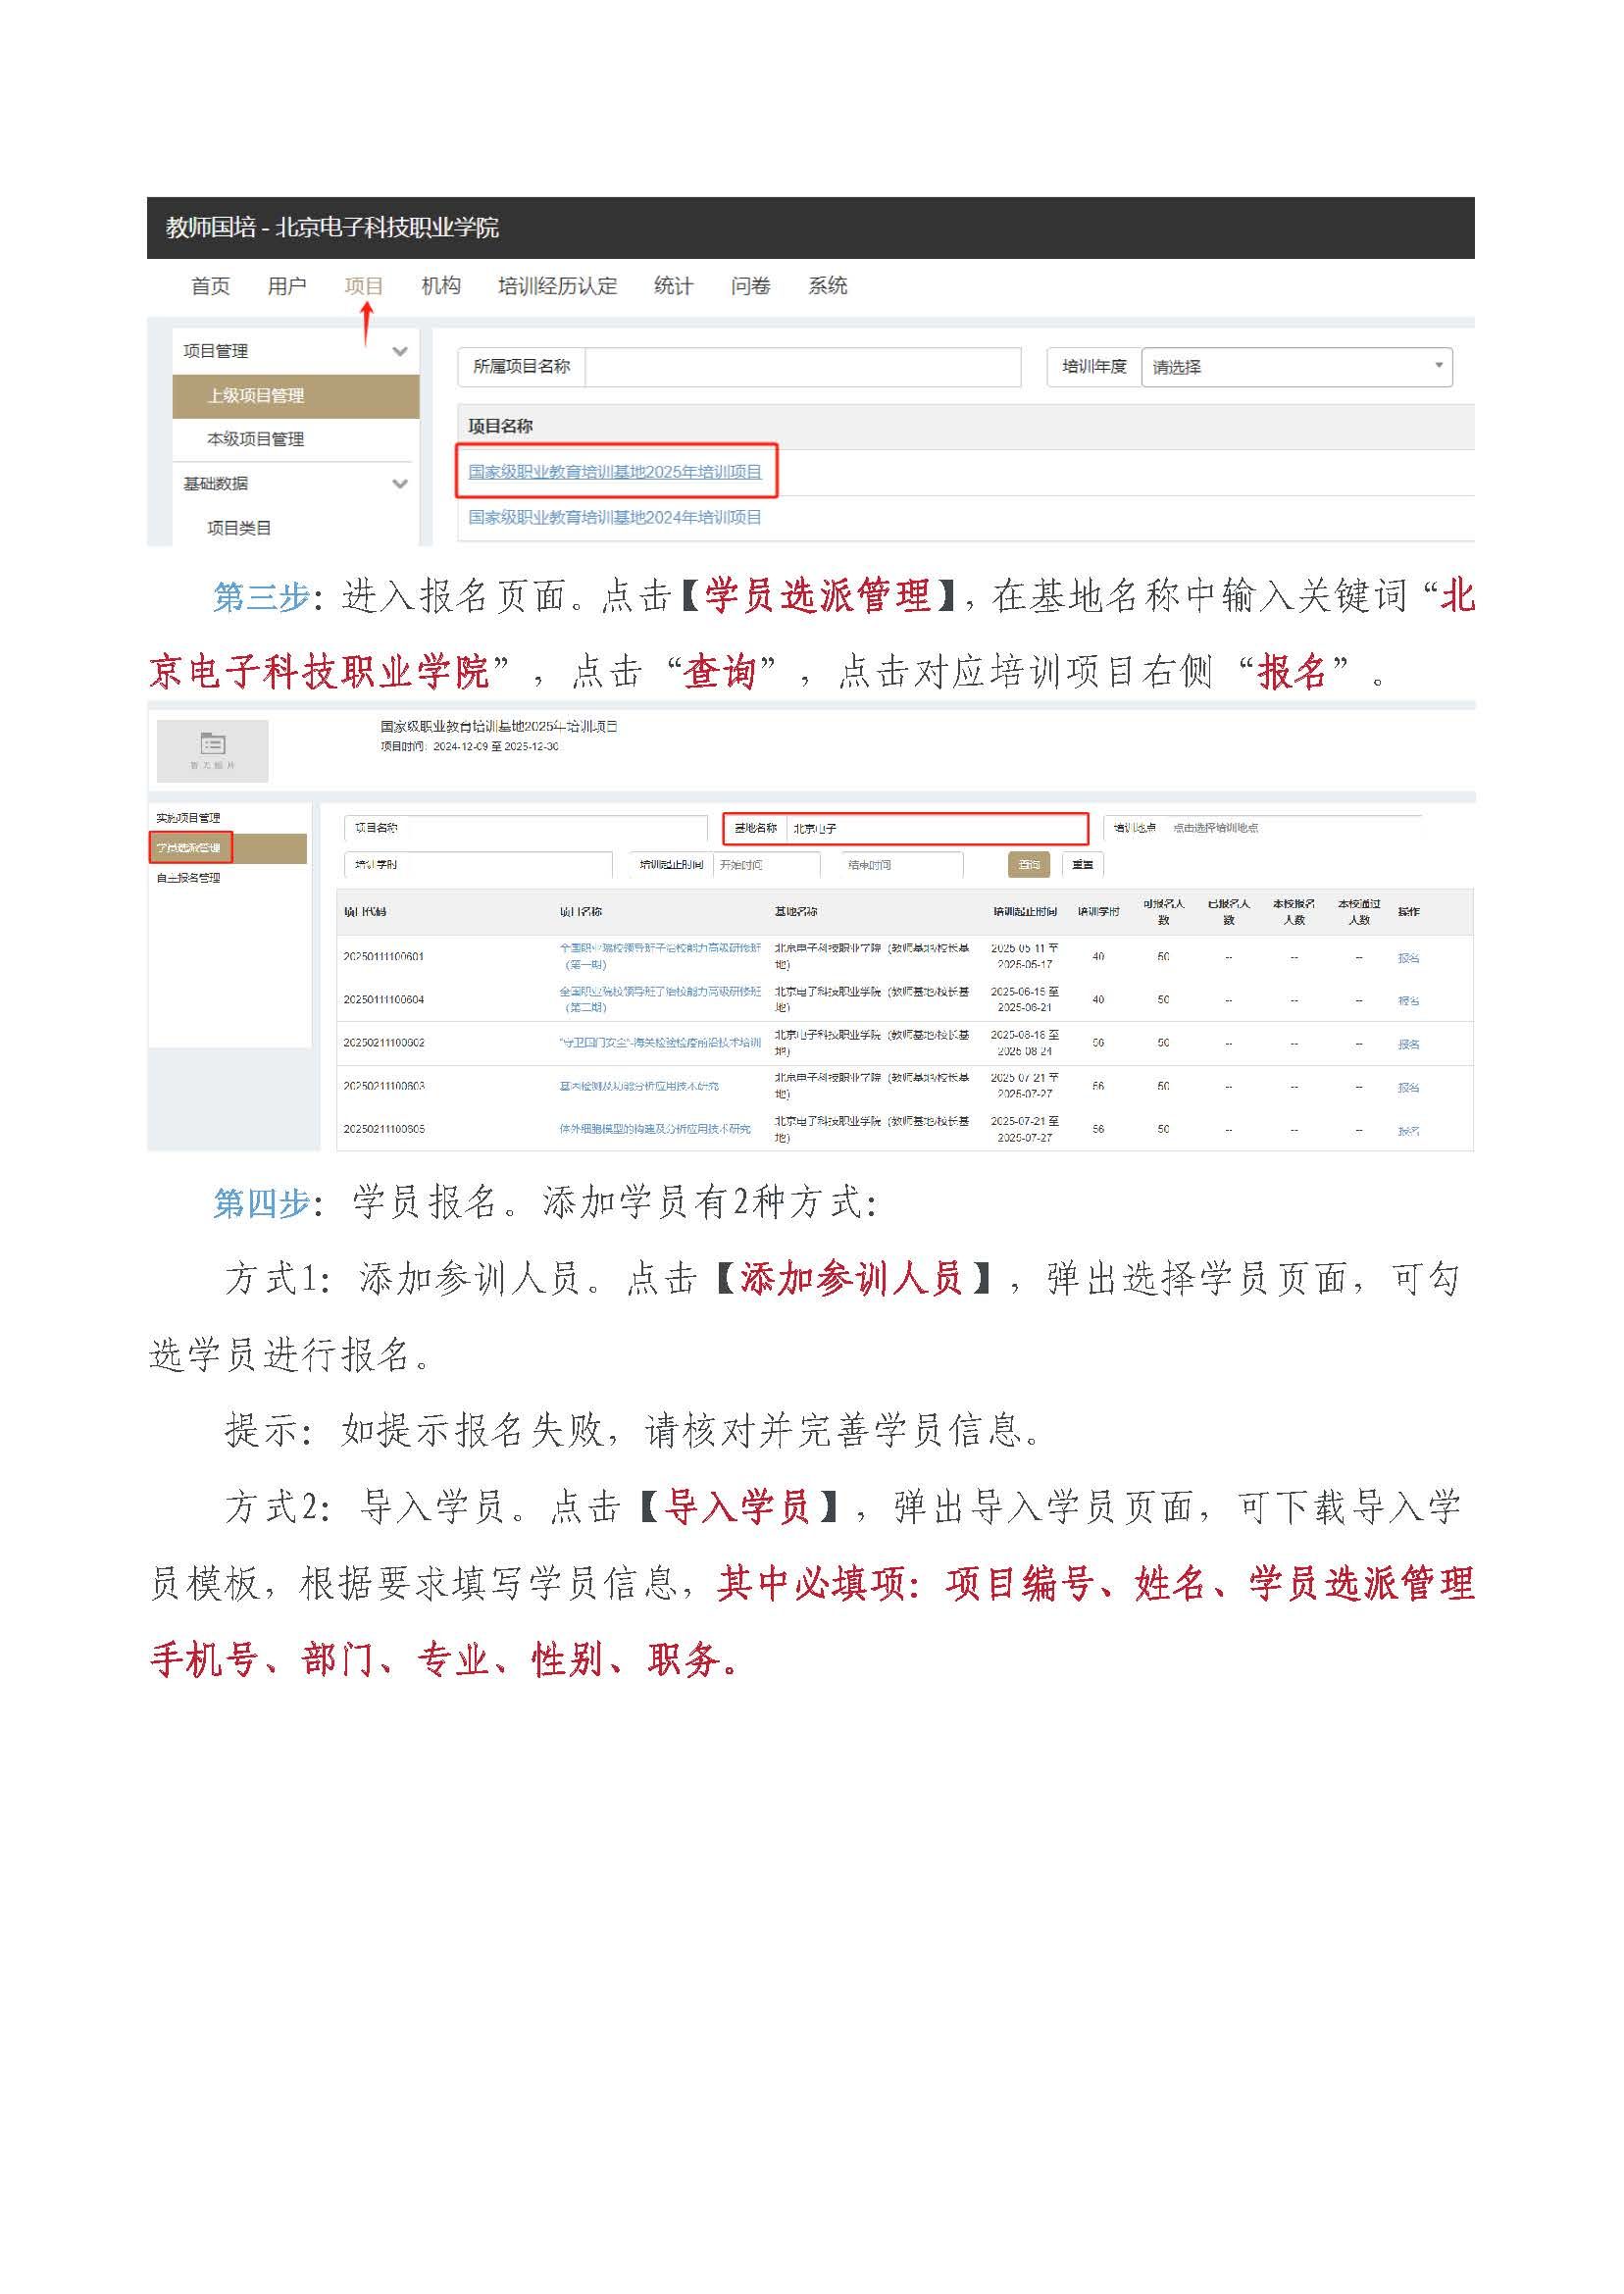Select 自主报名管理 in the left menu
Viewport: 1624px width, 2294px height.
coord(188,878)
